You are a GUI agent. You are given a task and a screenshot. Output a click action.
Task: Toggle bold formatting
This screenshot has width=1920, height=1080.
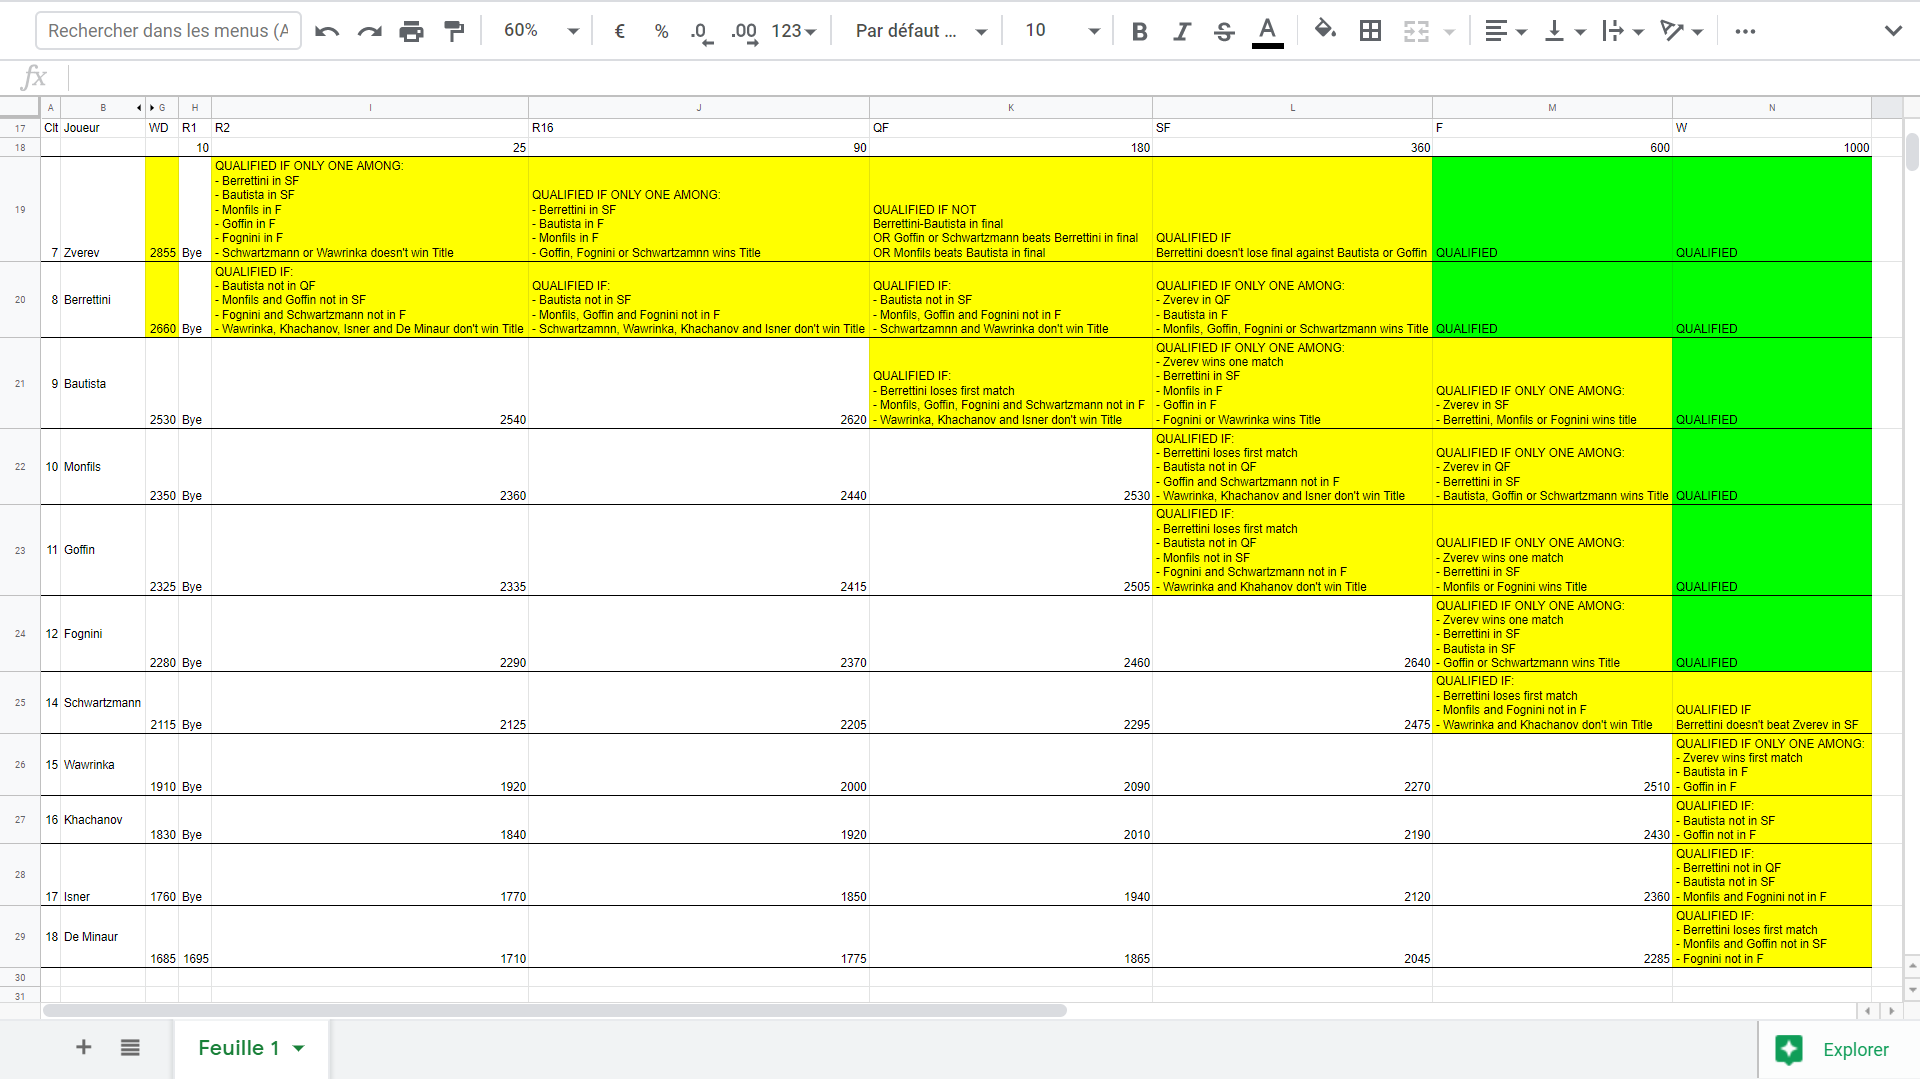[x=1139, y=31]
